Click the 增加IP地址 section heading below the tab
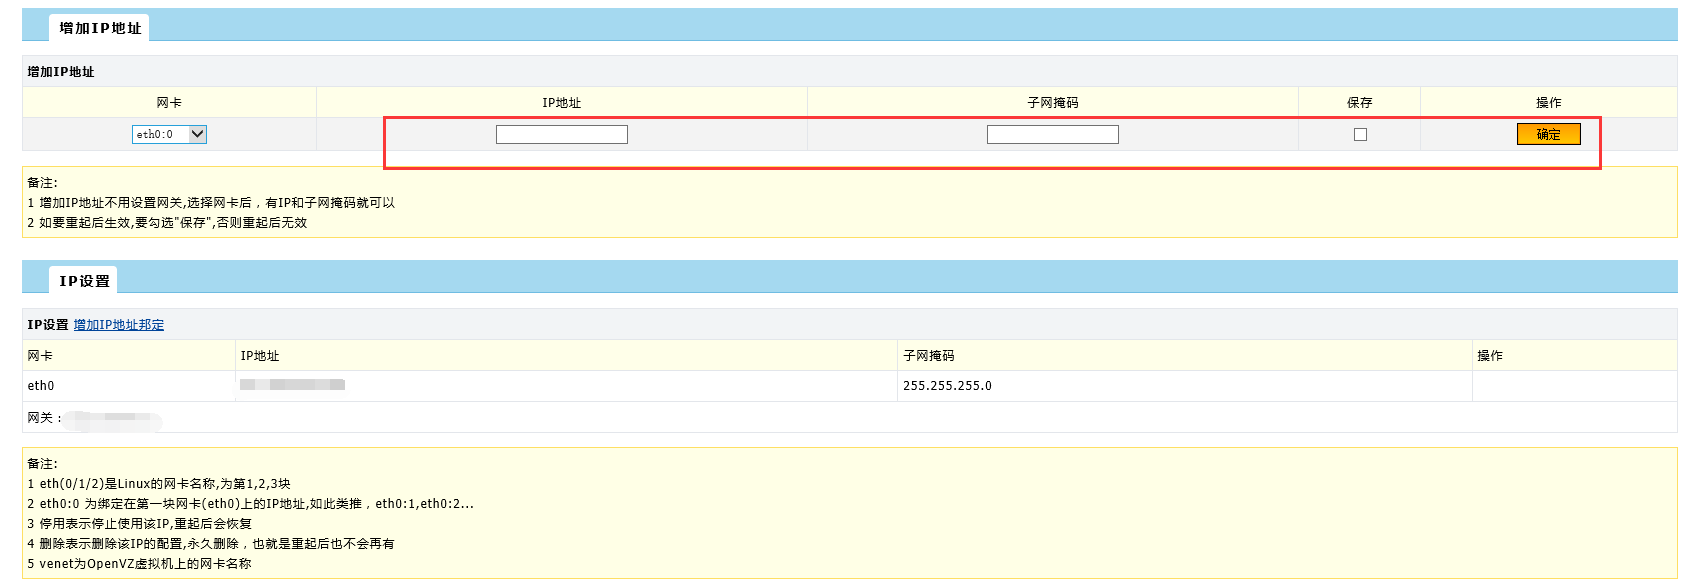Image resolution: width=1682 pixels, height=581 pixels. [61, 72]
